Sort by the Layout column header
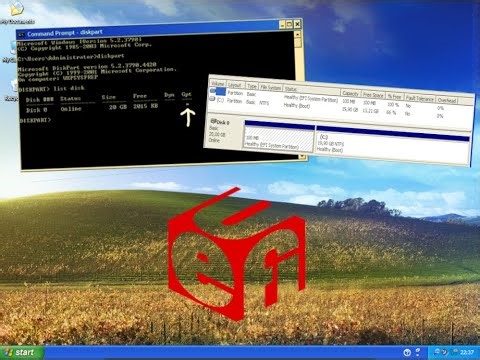 click(235, 84)
